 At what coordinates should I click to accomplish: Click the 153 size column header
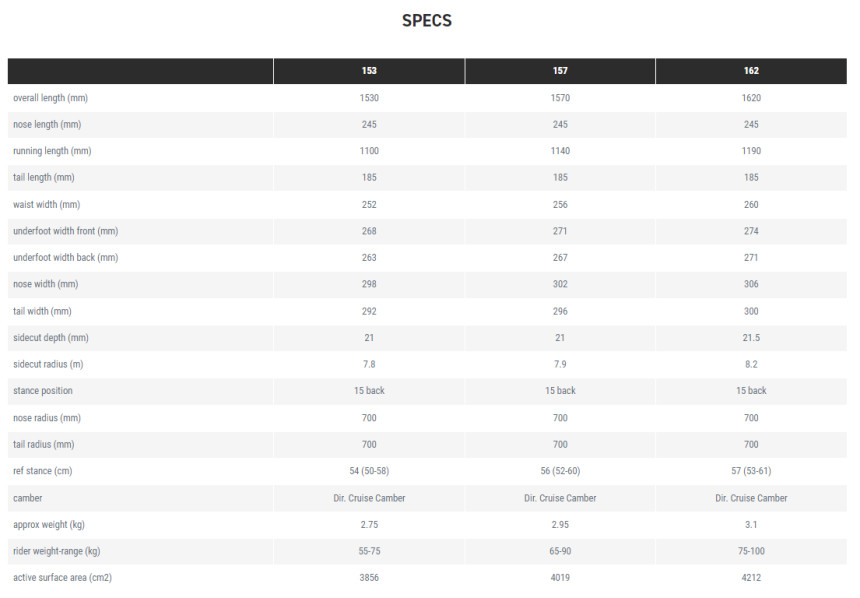click(369, 71)
